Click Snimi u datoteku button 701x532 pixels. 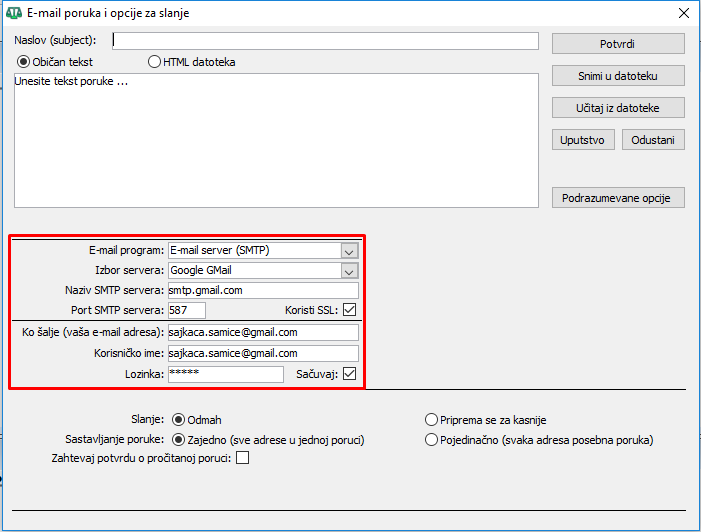point(618,76)
